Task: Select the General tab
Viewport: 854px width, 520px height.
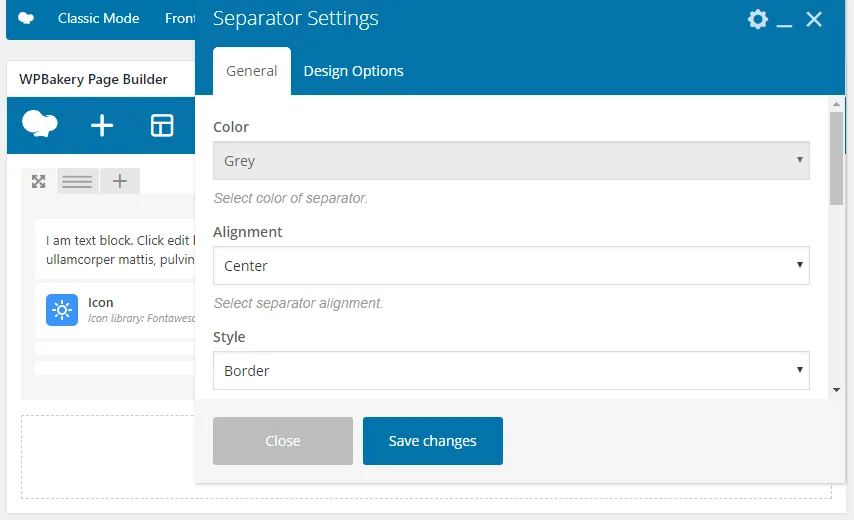Action: [252, 71]
